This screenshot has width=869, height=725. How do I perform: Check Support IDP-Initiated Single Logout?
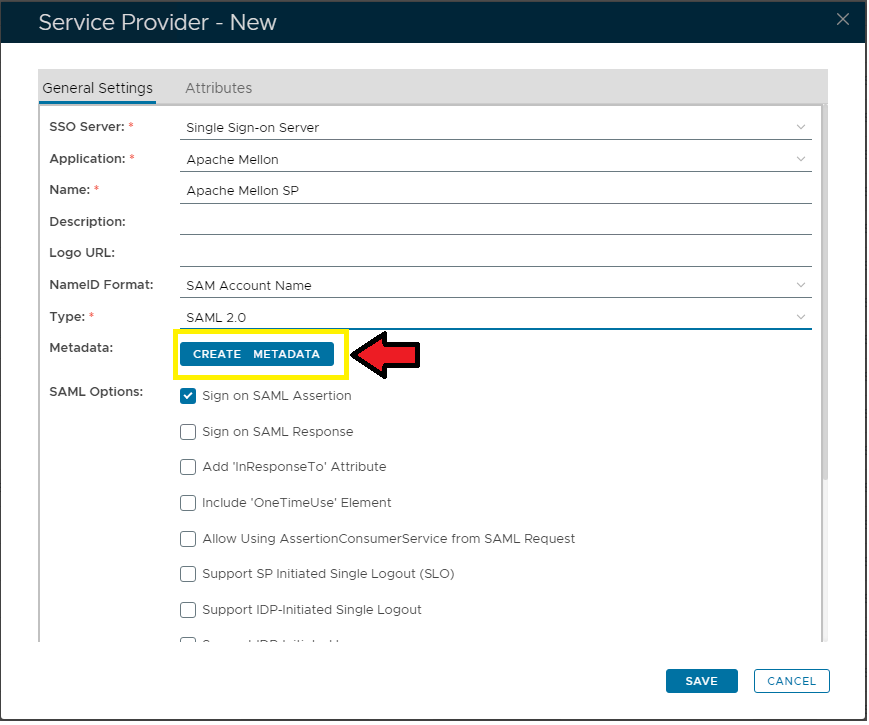[188, 610]
